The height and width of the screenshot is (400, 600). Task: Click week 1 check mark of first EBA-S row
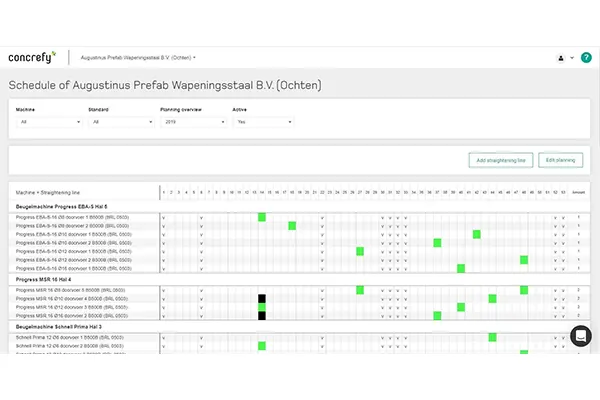pyautogui.click(x=163, y=217)
